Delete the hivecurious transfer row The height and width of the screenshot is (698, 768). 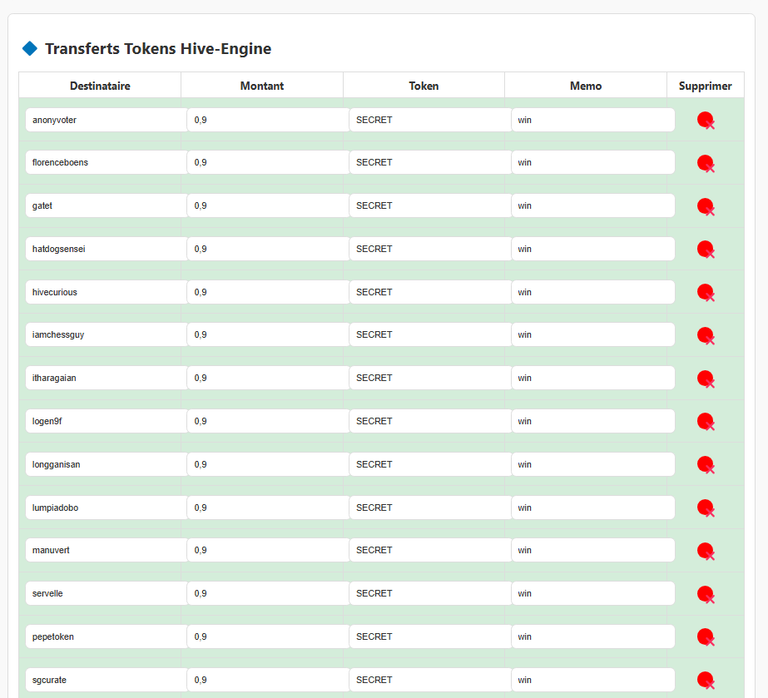tap(705, 292)
